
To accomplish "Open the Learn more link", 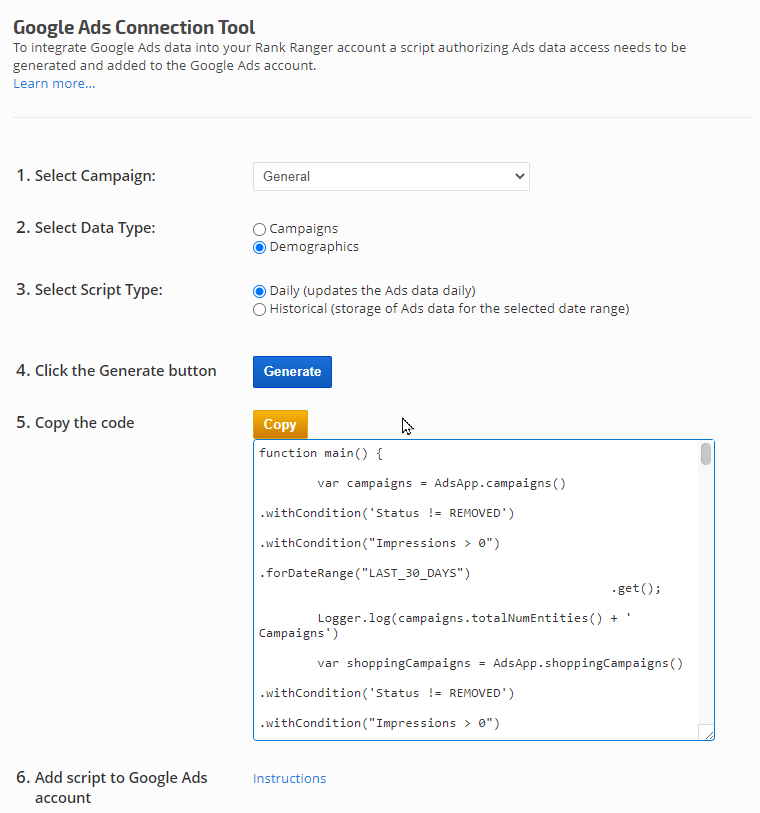I will point(54,83).
